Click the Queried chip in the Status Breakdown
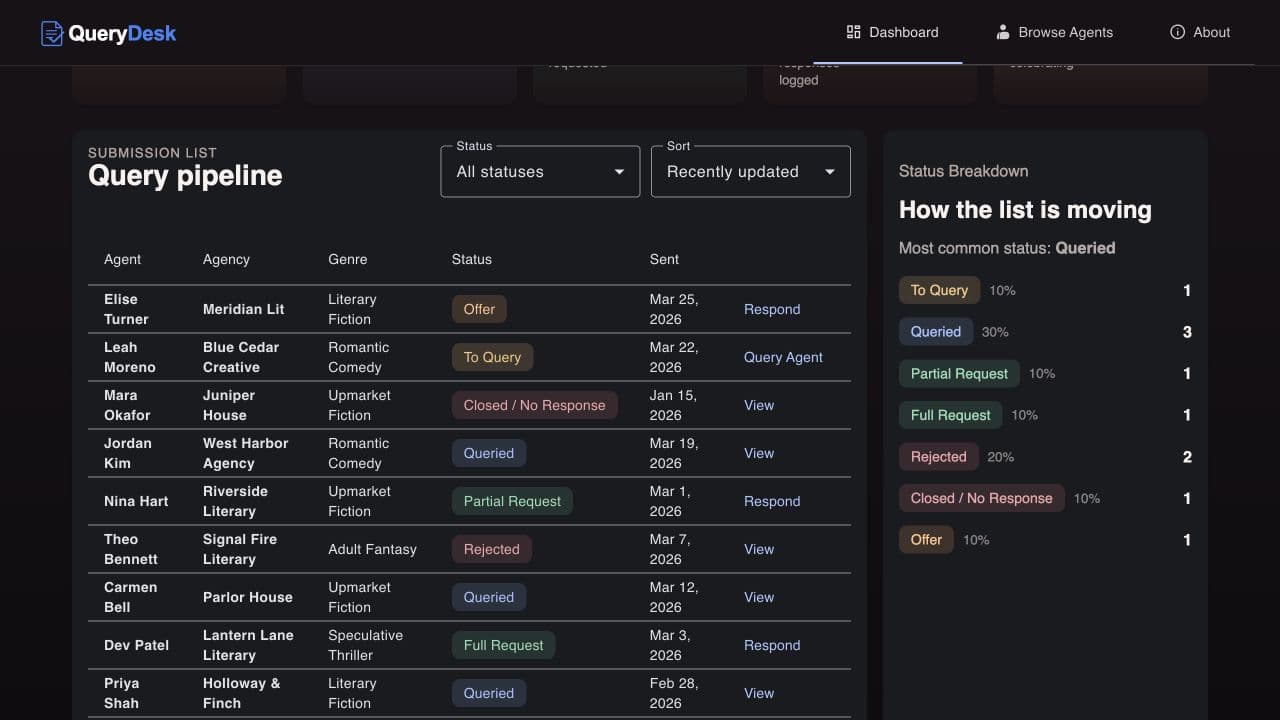This screenshot has width=1280, height=720. coord(935,332)
